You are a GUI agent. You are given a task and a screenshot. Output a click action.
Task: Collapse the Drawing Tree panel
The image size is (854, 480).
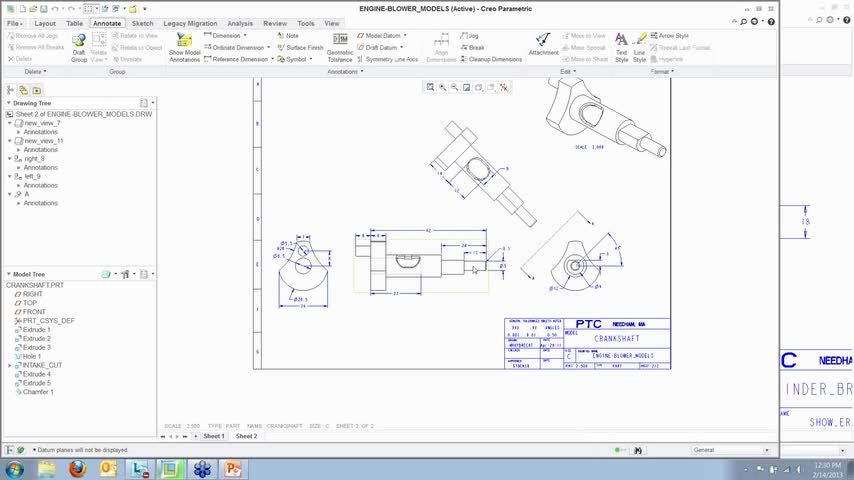pyautogui.click(x=9, y=103)
